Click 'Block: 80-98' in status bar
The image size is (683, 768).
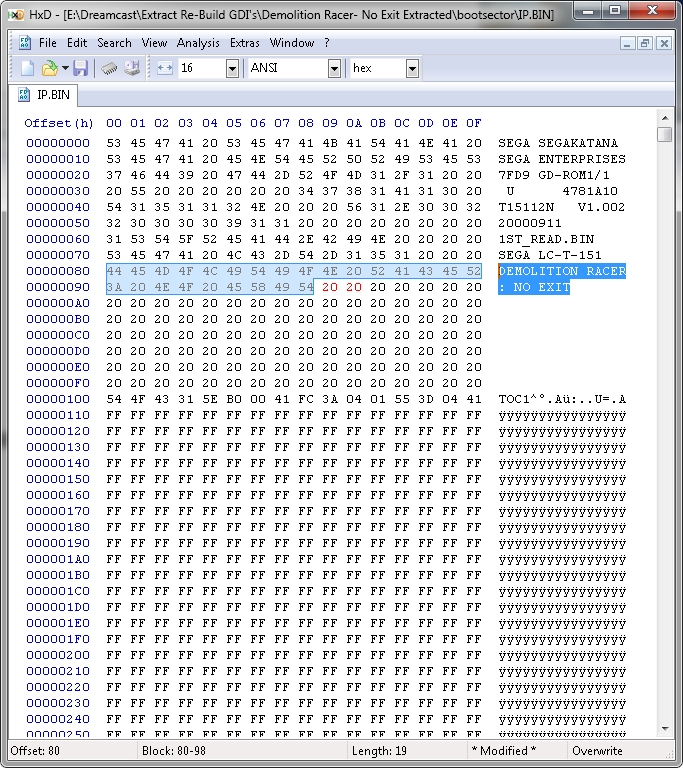[x=173, y=751]
